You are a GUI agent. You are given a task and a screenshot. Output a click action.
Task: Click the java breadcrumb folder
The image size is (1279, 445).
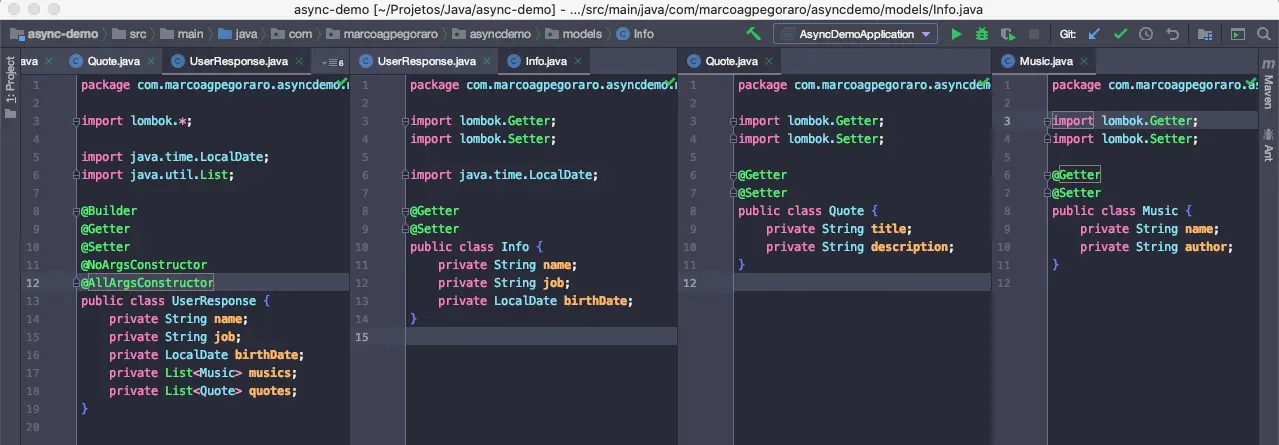pos(239,34)
